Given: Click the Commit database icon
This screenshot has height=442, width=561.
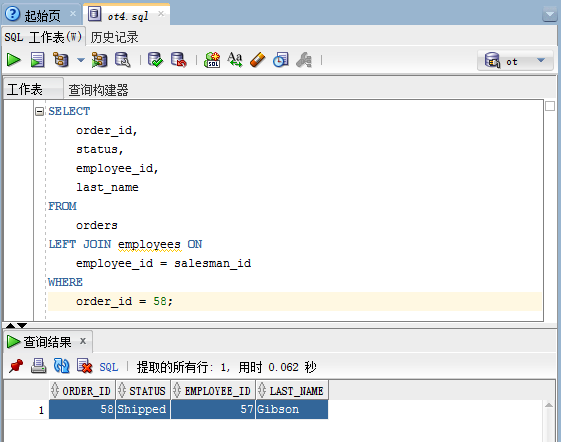Looking at the screenshot, I should click(156, 60).
